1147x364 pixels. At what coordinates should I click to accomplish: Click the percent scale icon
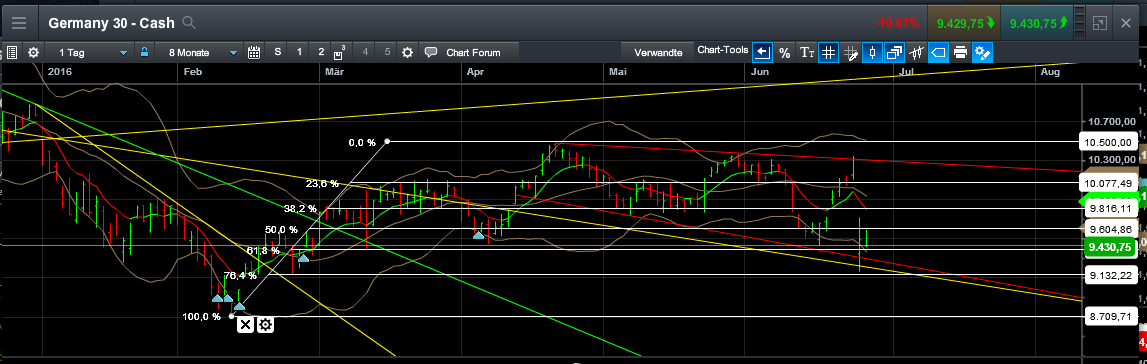pyautogui.click(x=785, y=53)
